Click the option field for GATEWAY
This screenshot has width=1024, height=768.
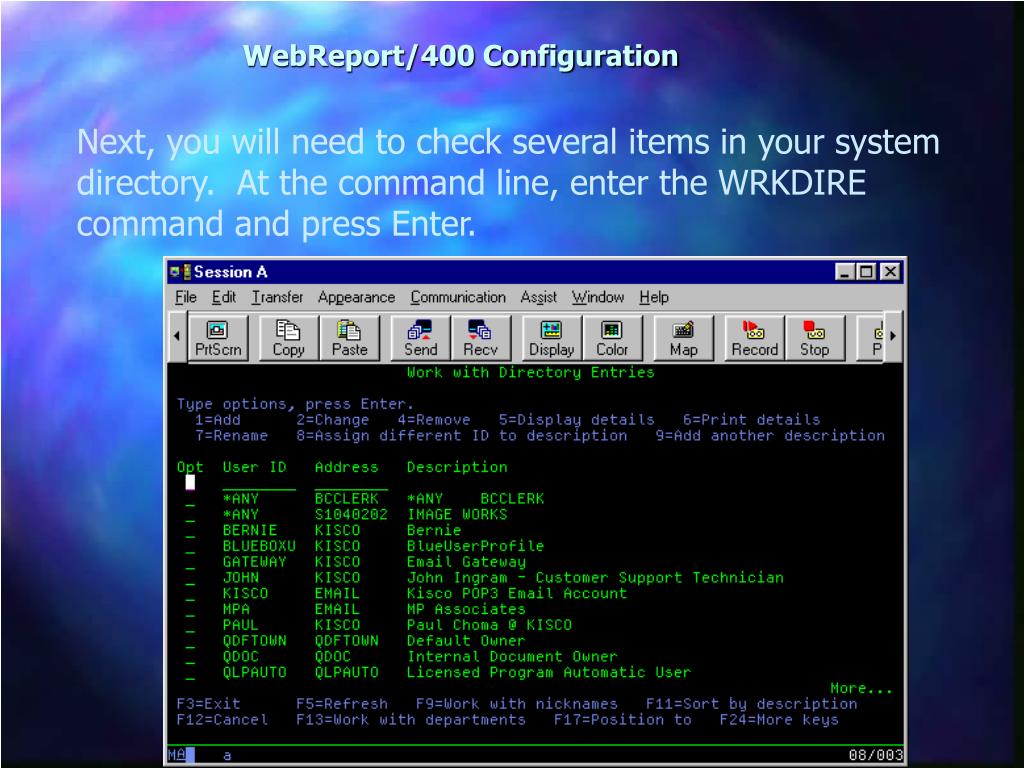(x=190, y=562)
